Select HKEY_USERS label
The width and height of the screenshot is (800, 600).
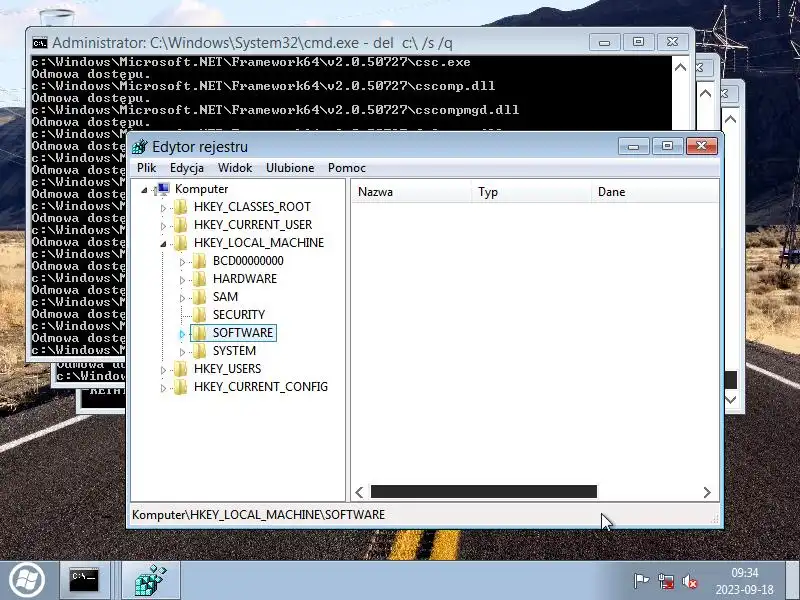click(x=228, y=368)
